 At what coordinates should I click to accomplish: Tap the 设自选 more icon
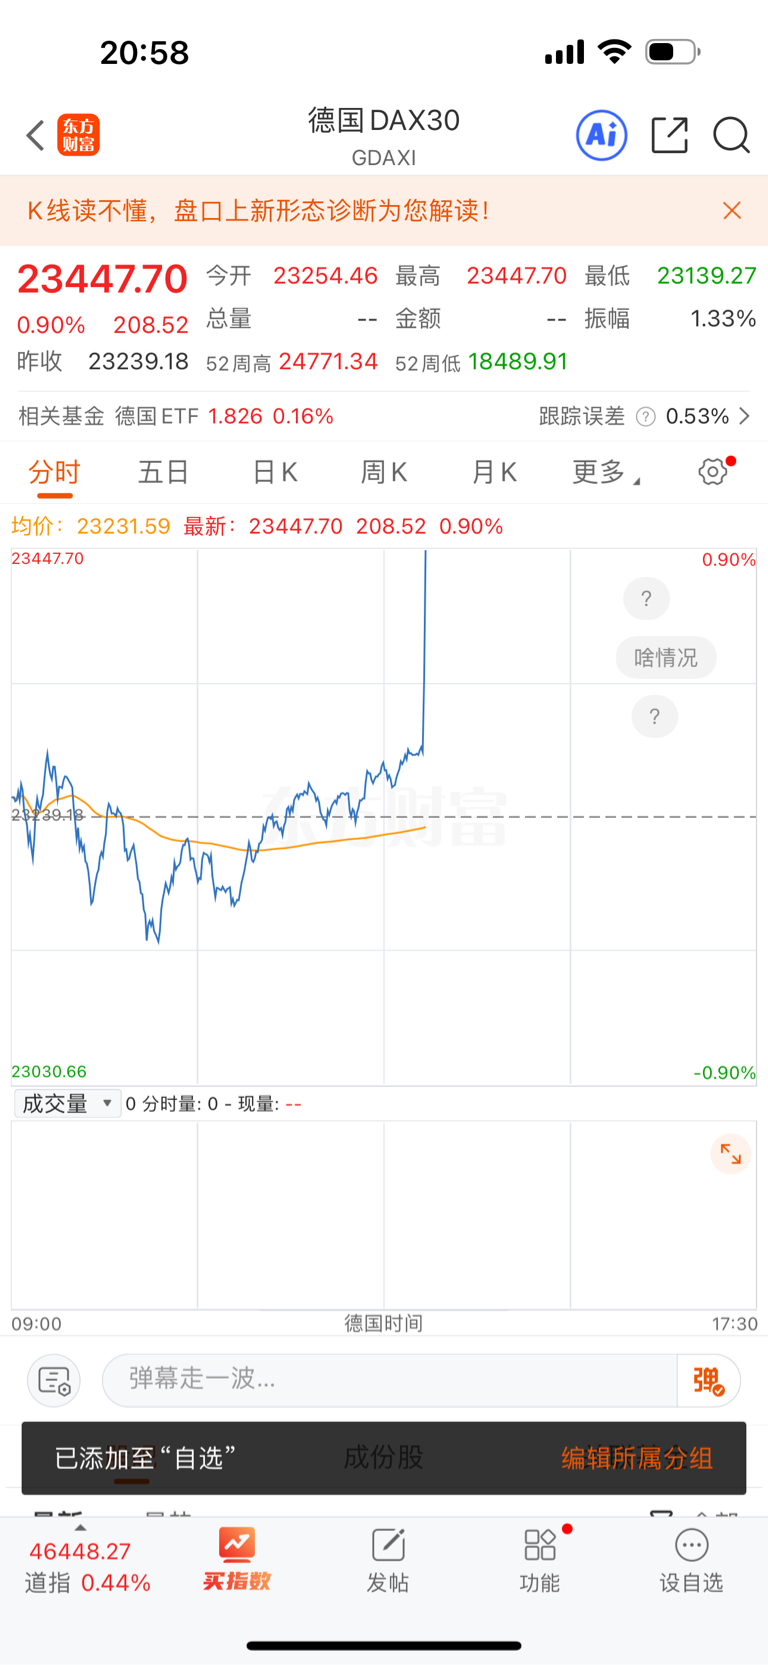tap(691, 1558)
